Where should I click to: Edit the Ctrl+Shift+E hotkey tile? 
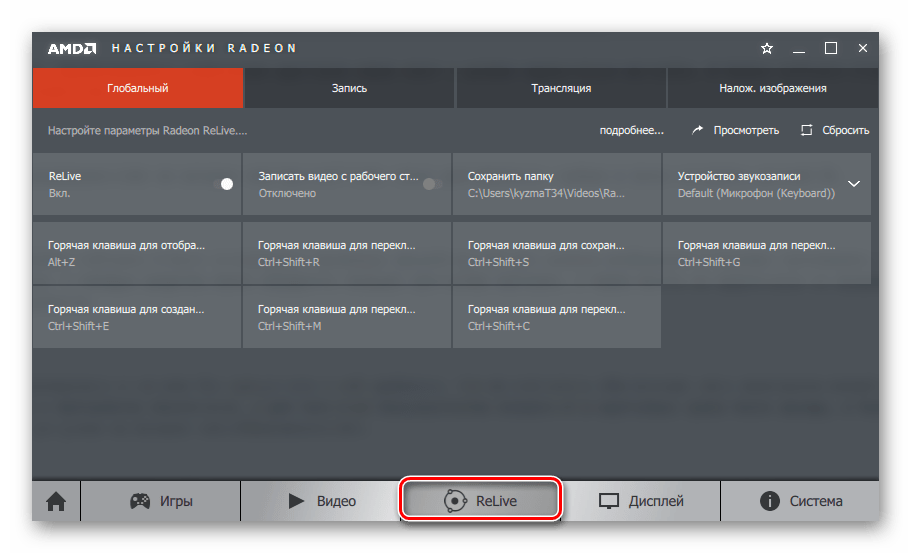pos(137,317)
